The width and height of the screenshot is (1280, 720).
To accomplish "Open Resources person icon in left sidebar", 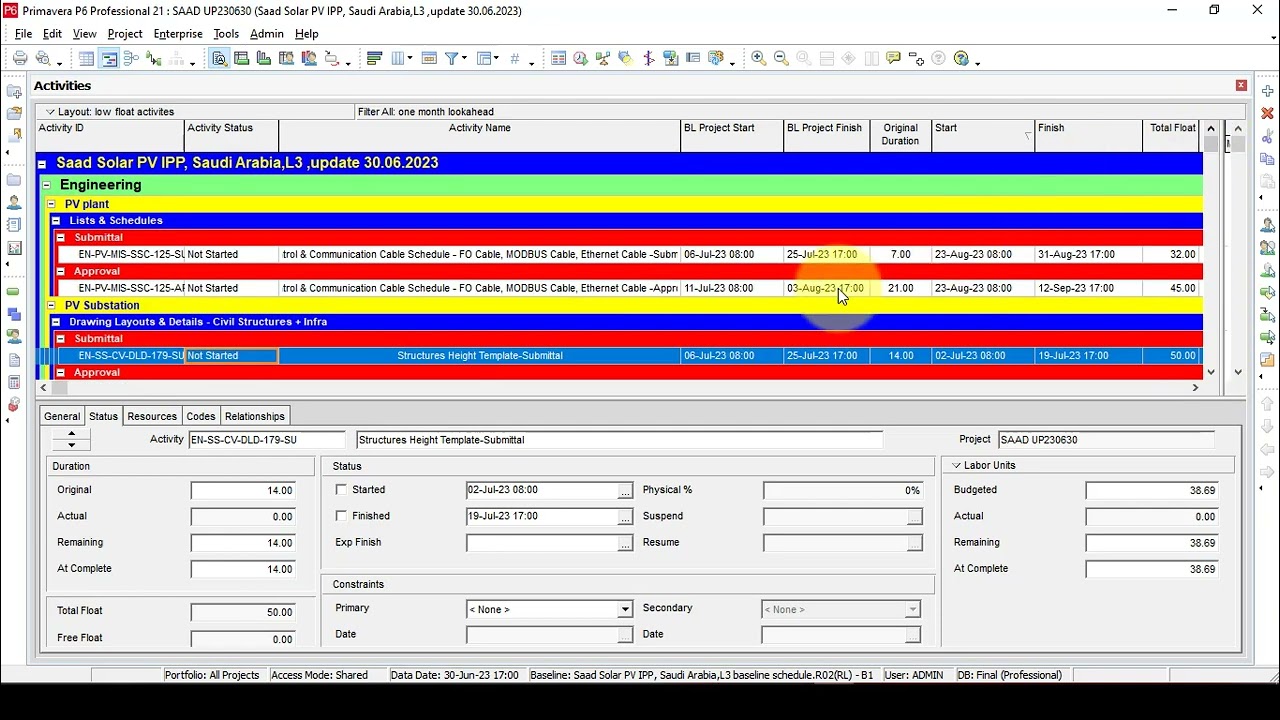I will (14, 203).
